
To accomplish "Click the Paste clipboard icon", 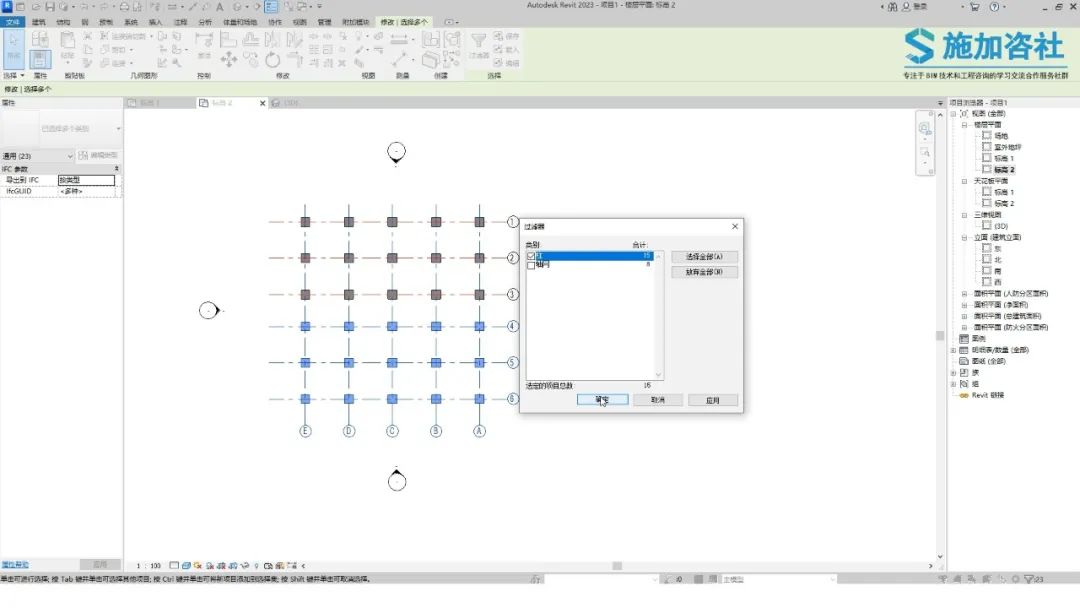I will pos(67,41).
